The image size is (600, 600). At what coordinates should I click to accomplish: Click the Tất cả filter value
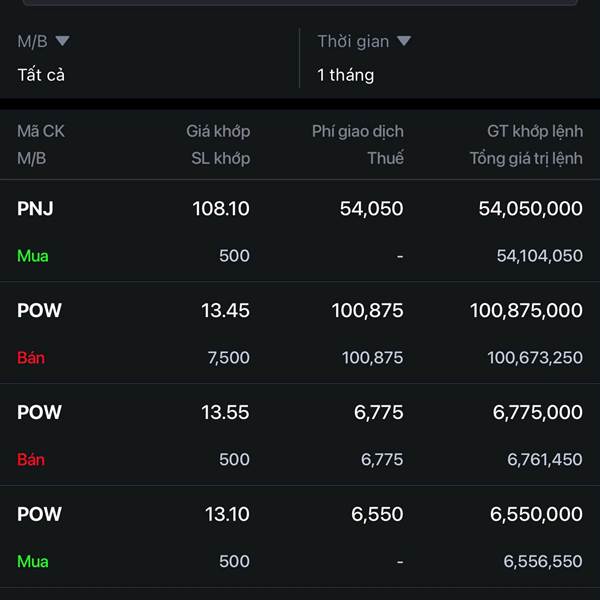(x=41, y=75)
